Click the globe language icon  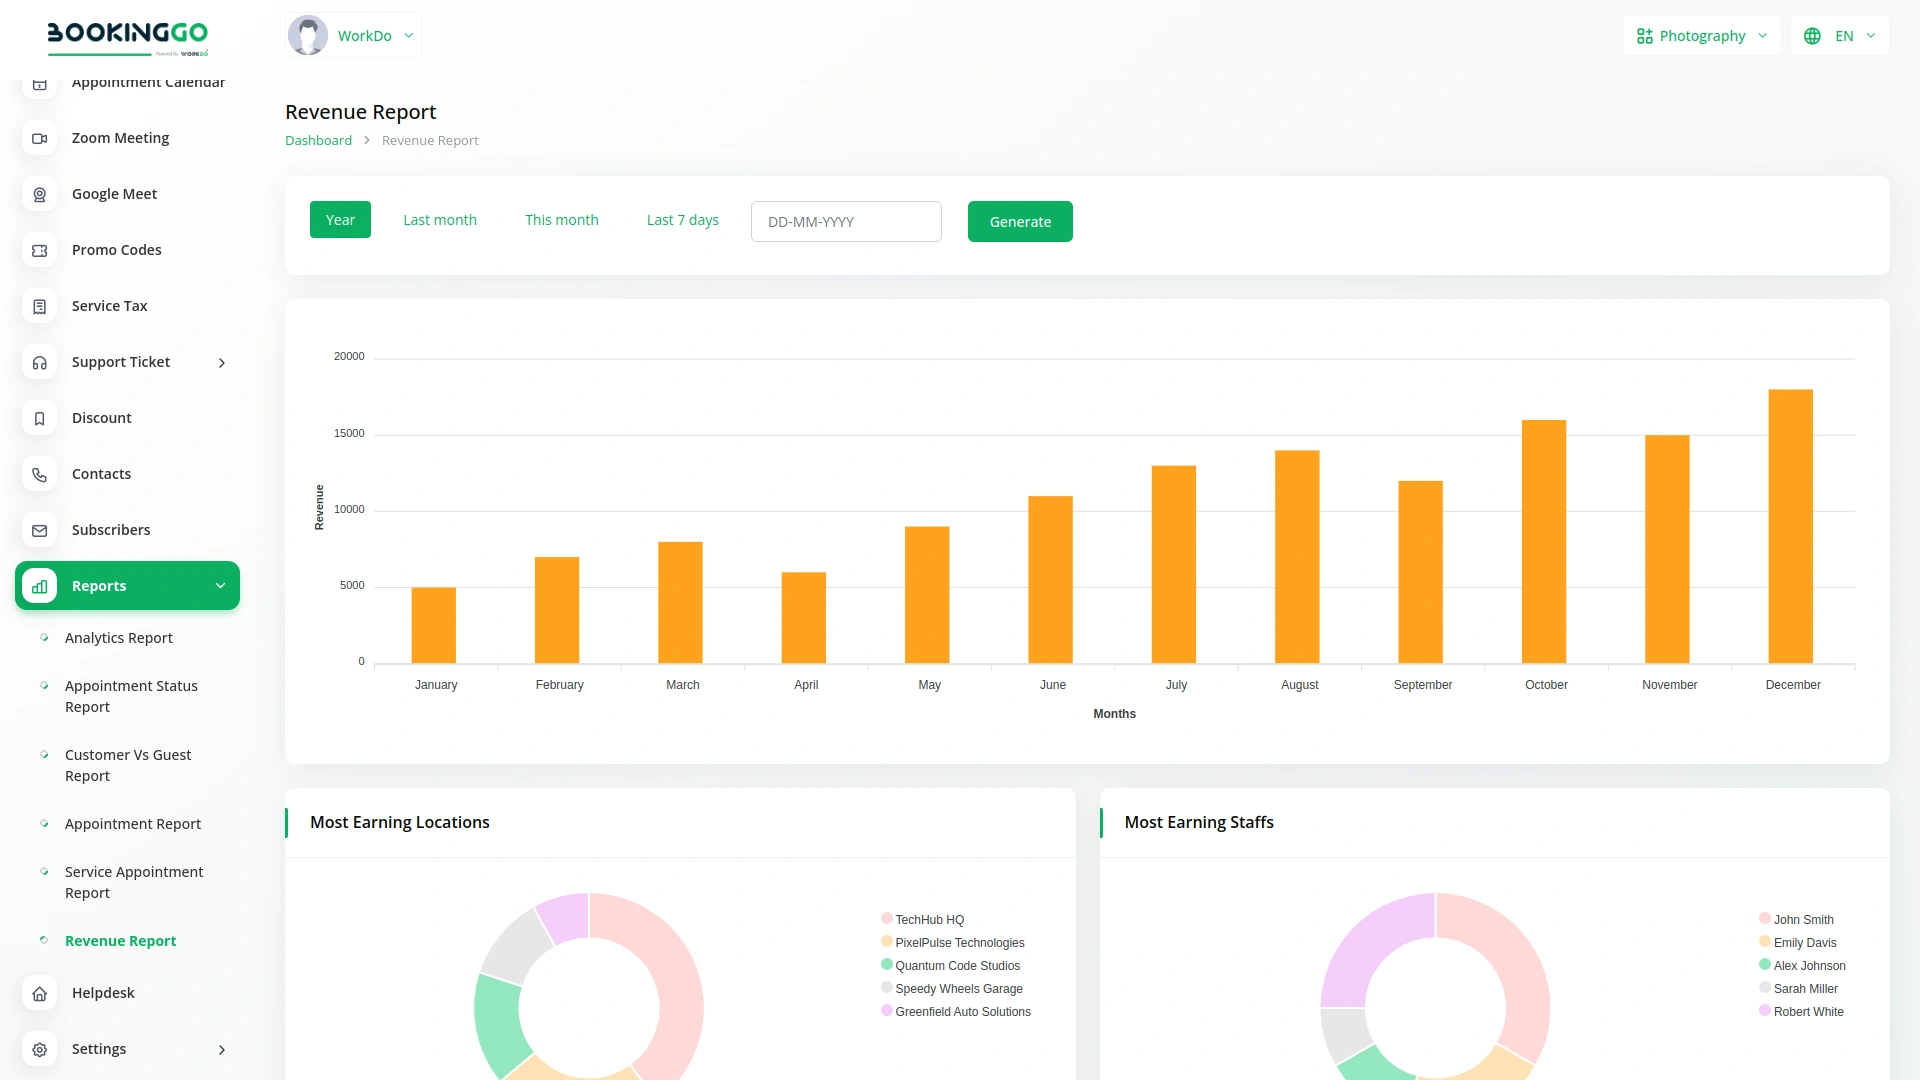point(1813,35)
